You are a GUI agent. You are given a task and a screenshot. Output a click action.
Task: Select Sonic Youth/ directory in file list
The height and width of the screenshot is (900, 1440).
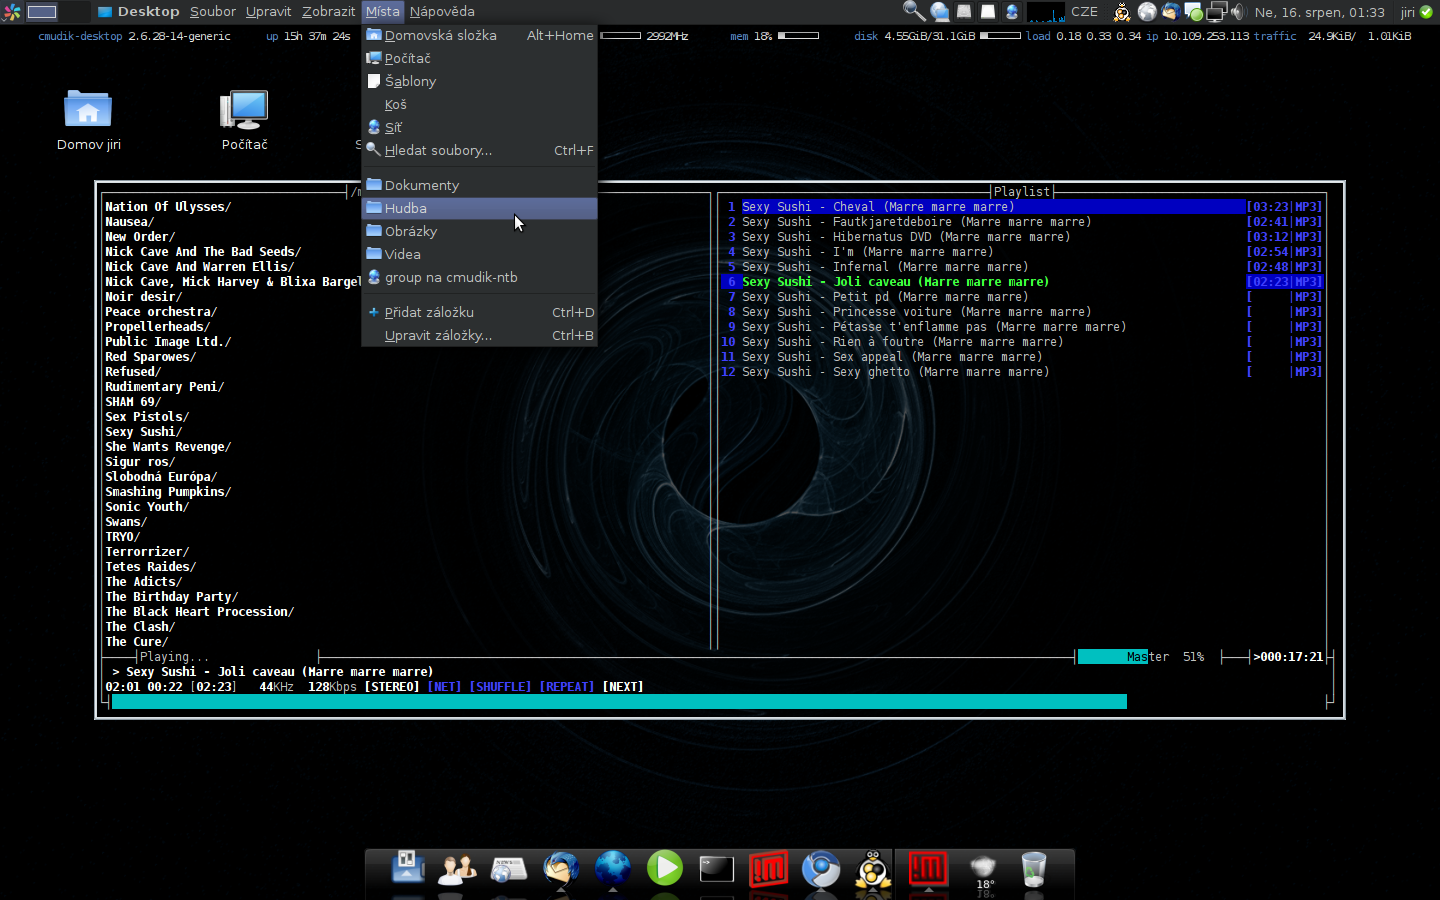pos(147,507)
